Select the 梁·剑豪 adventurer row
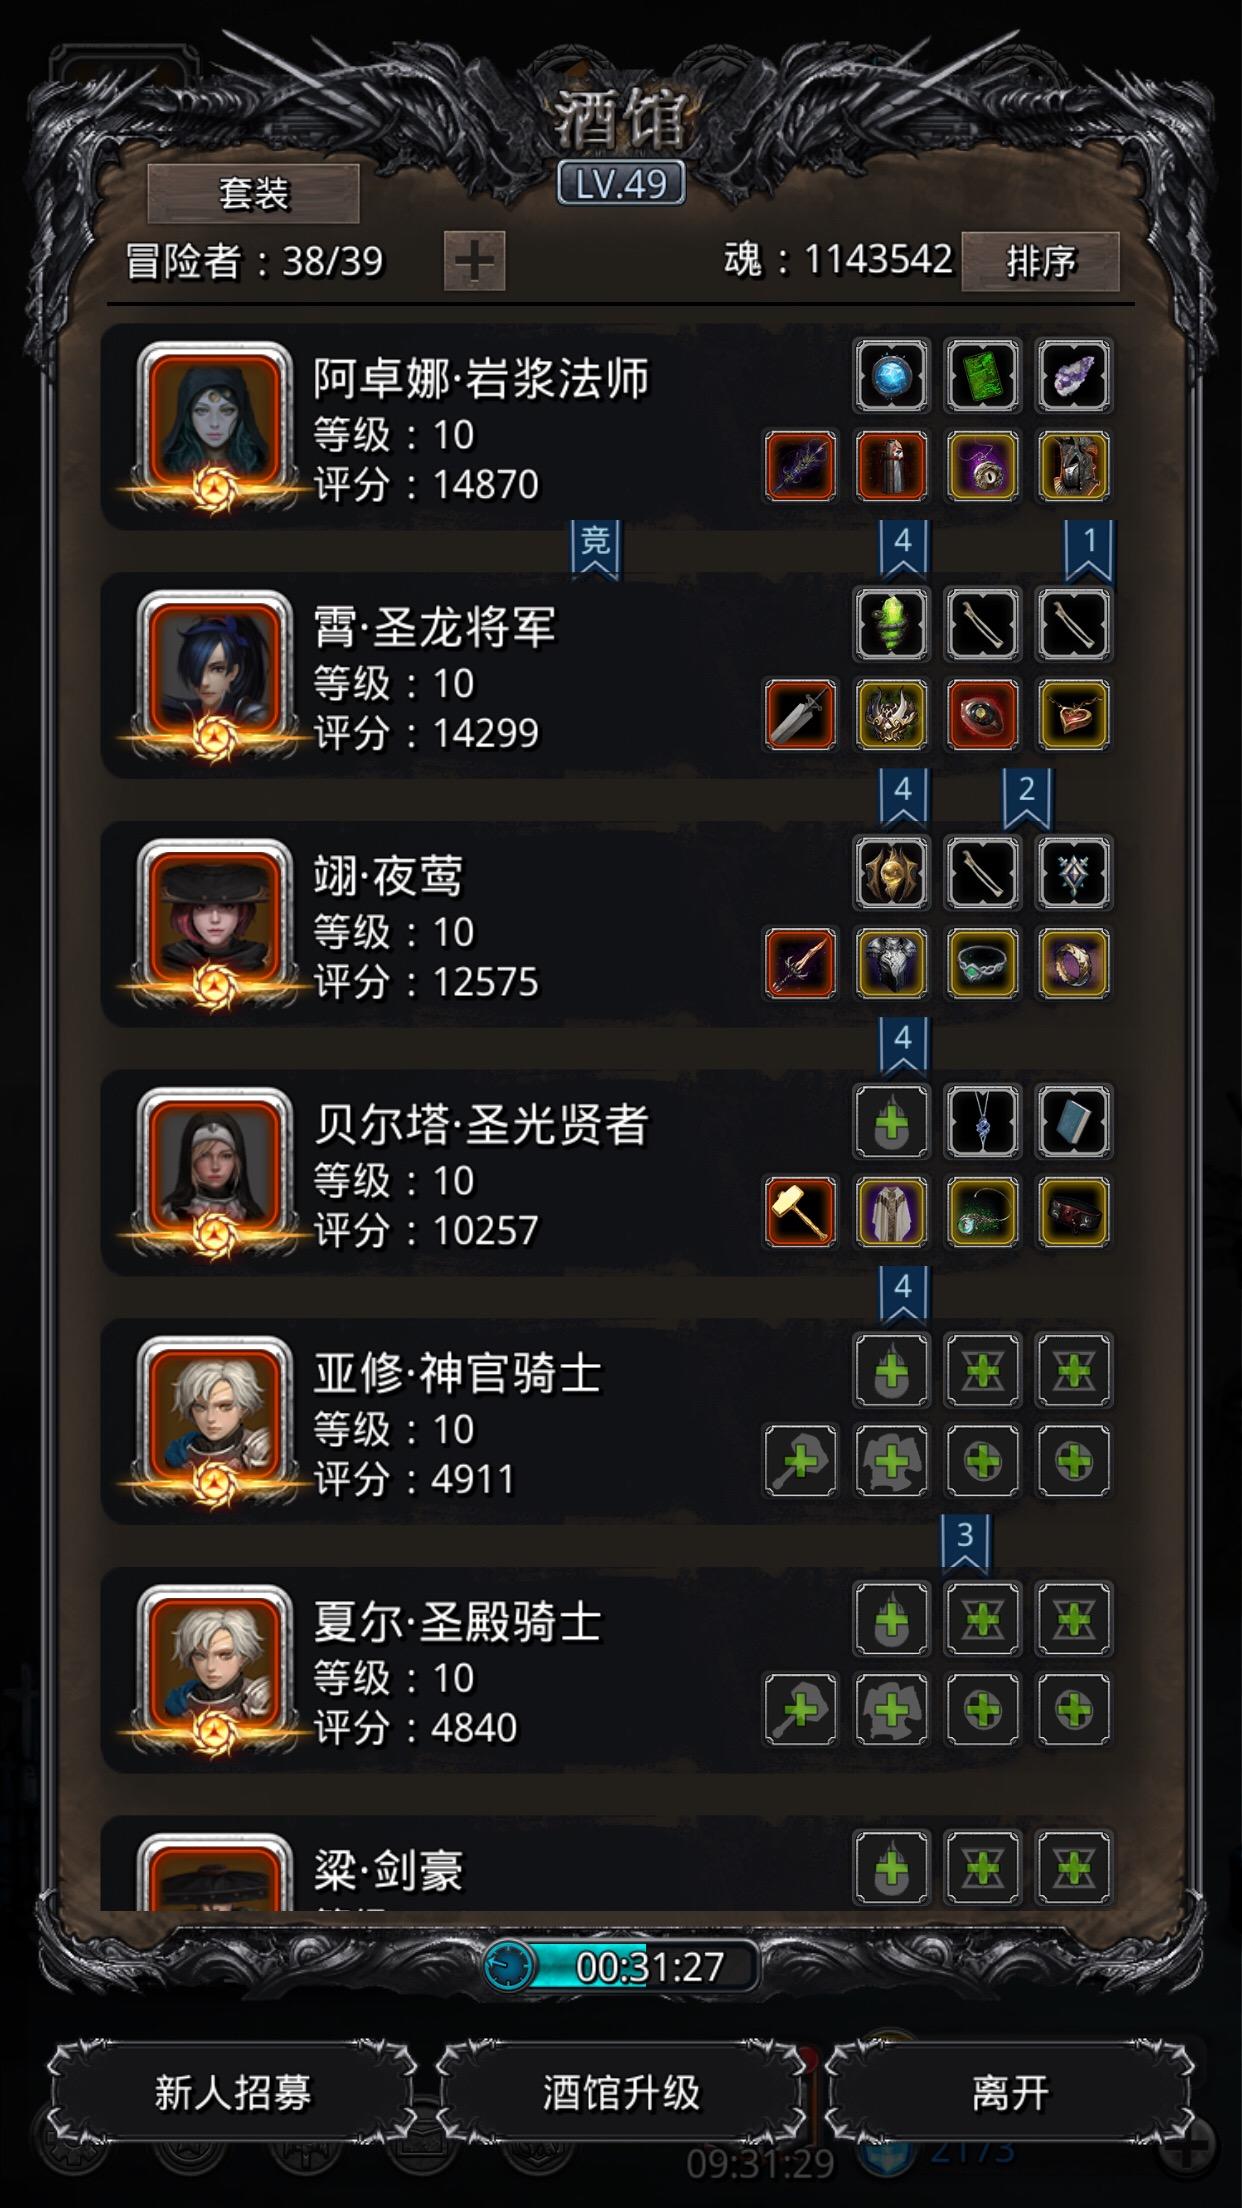 [608, 1864]
